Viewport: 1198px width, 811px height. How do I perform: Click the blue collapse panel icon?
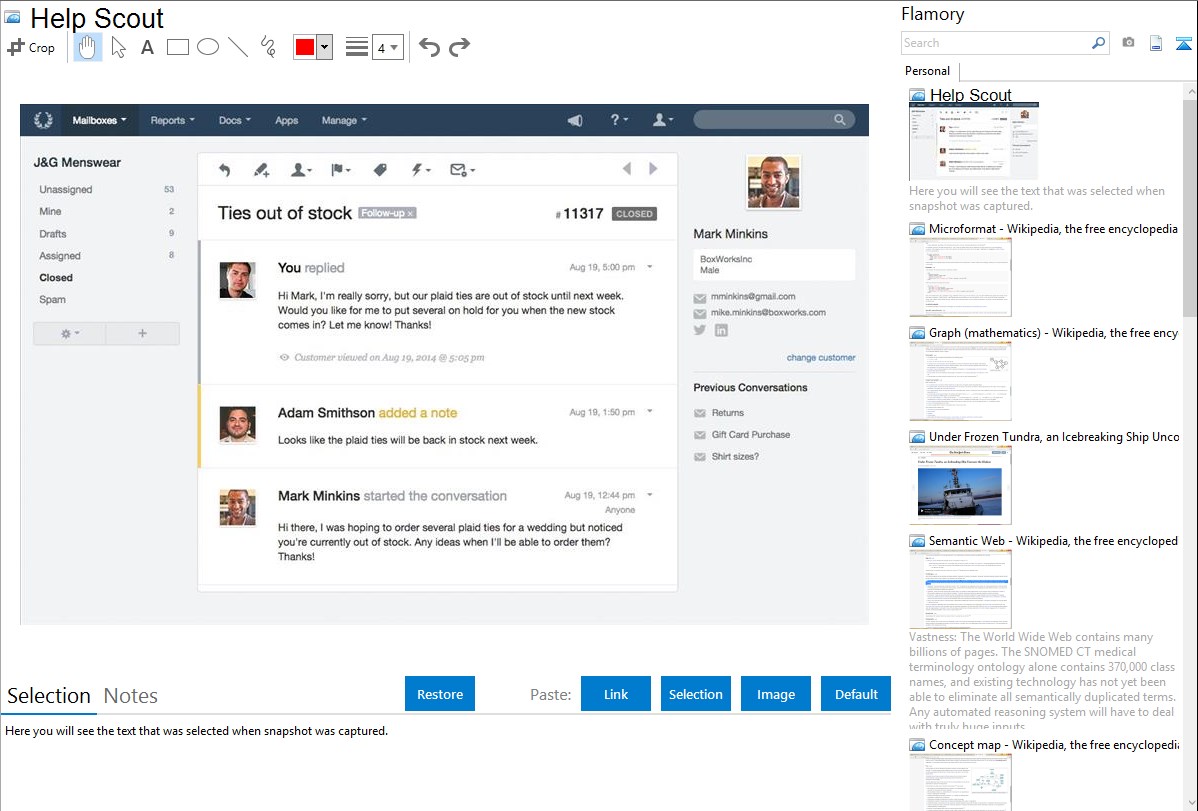(1183, 43)
